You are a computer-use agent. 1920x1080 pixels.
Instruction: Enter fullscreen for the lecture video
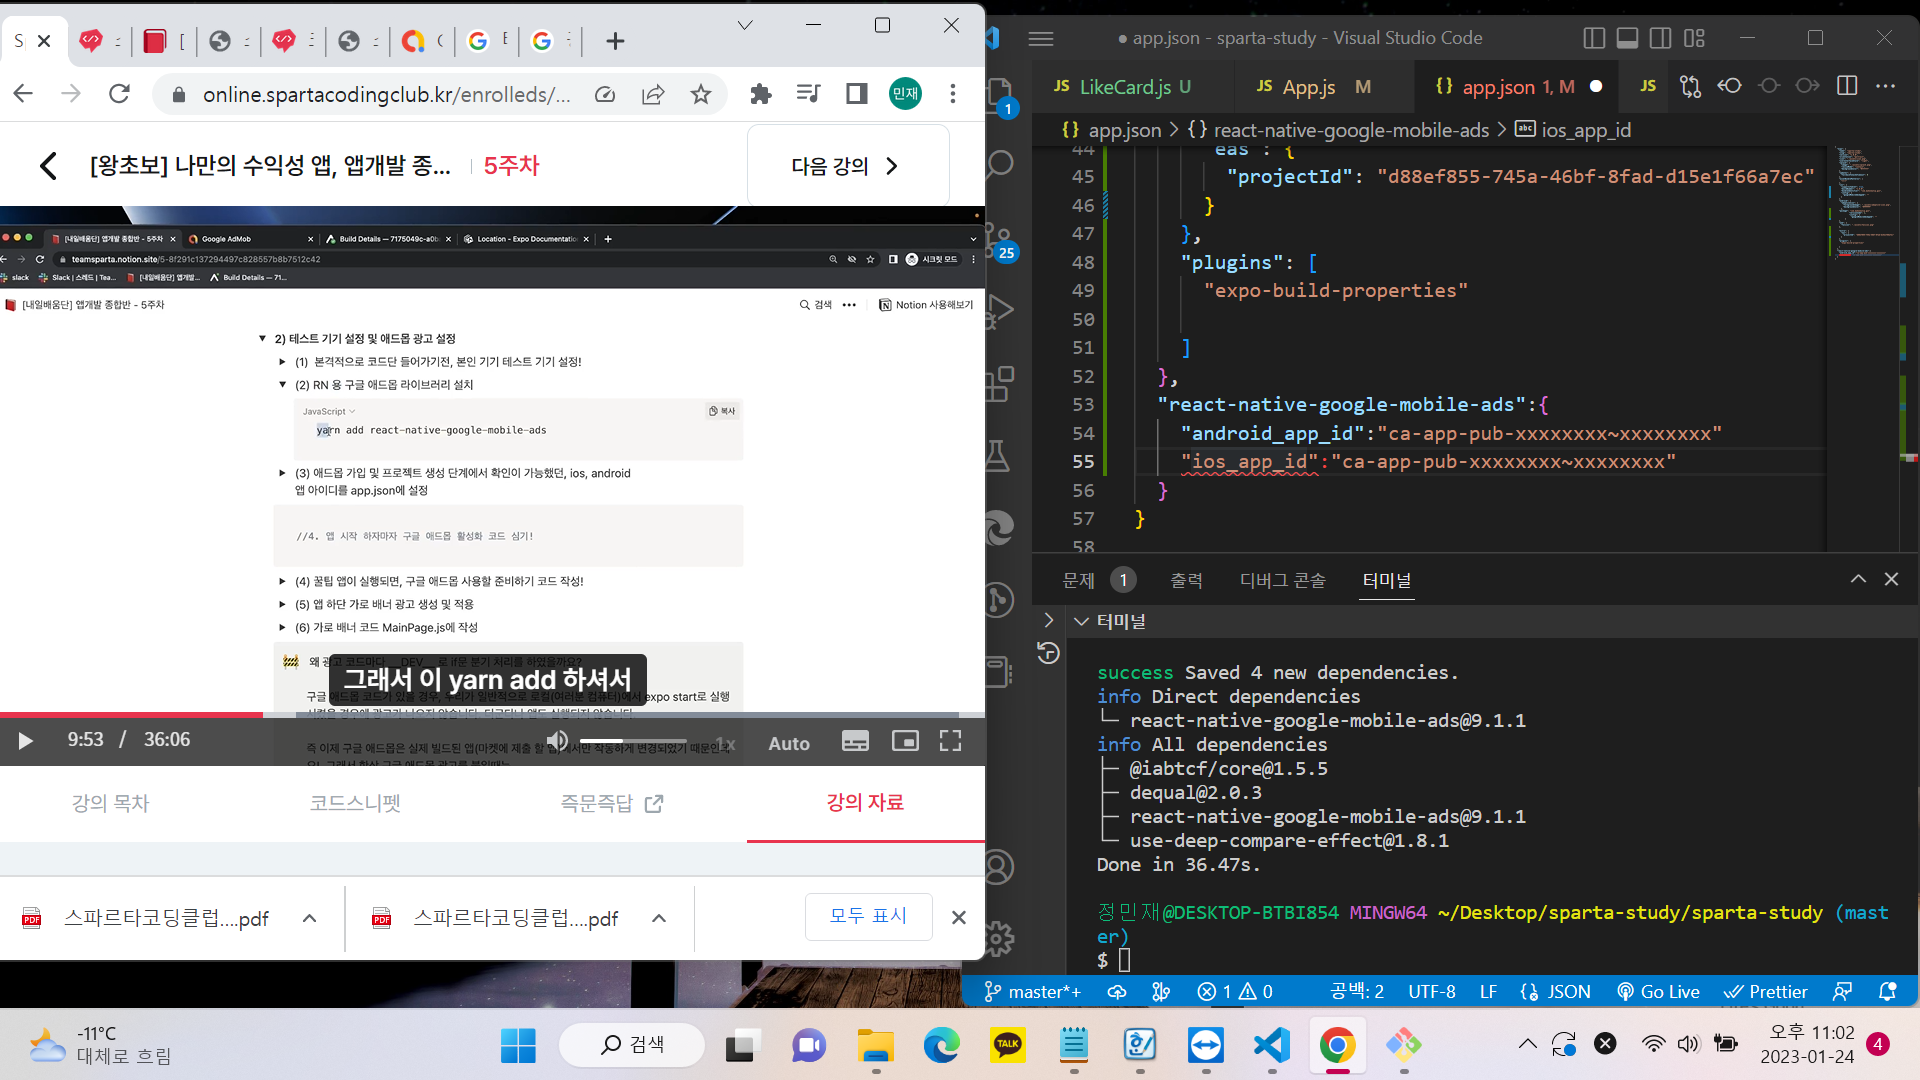coord(950,740)
